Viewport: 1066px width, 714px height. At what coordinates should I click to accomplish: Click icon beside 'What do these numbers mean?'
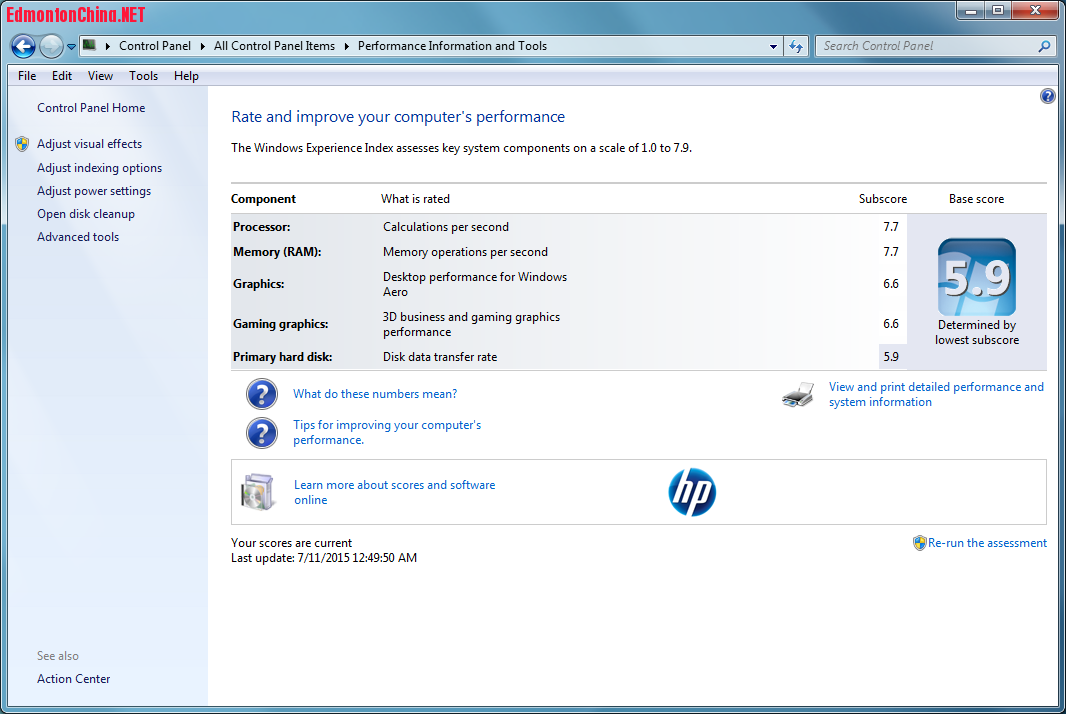(x=262, y=394)
